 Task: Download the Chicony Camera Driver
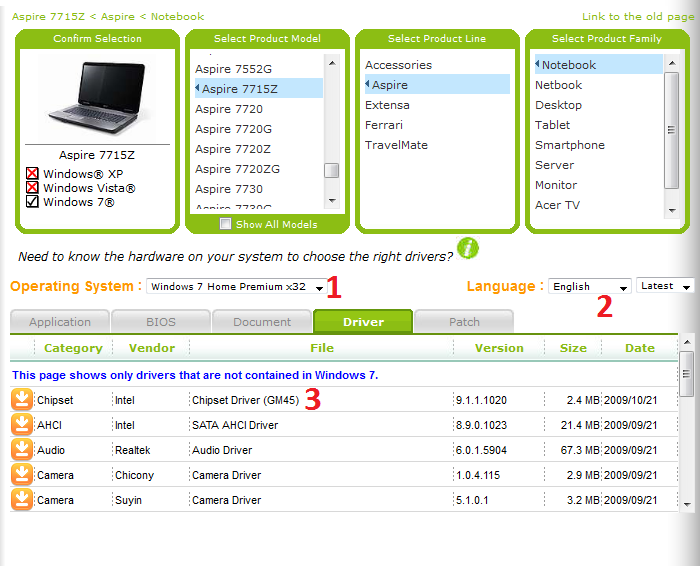[x=21, y=474]
